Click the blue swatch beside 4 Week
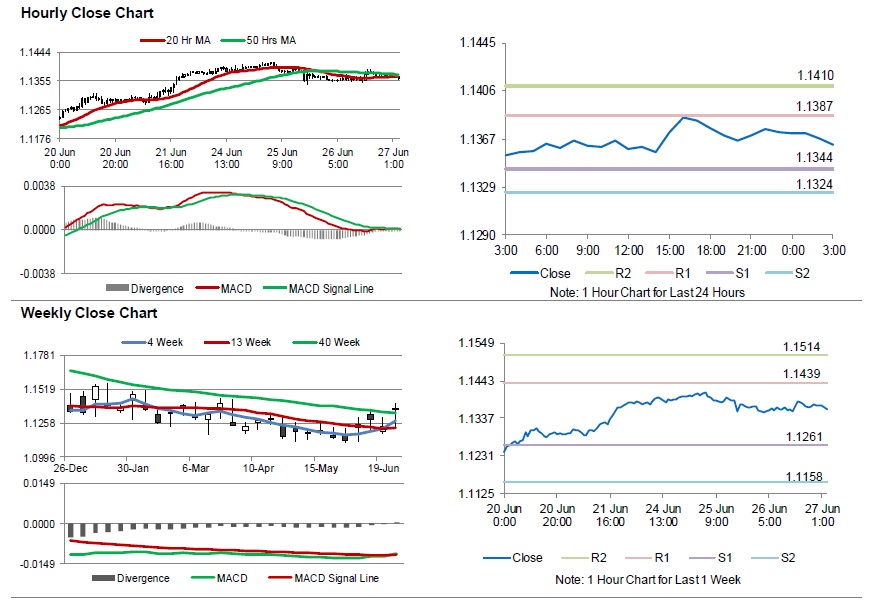 tap(134, 343)
